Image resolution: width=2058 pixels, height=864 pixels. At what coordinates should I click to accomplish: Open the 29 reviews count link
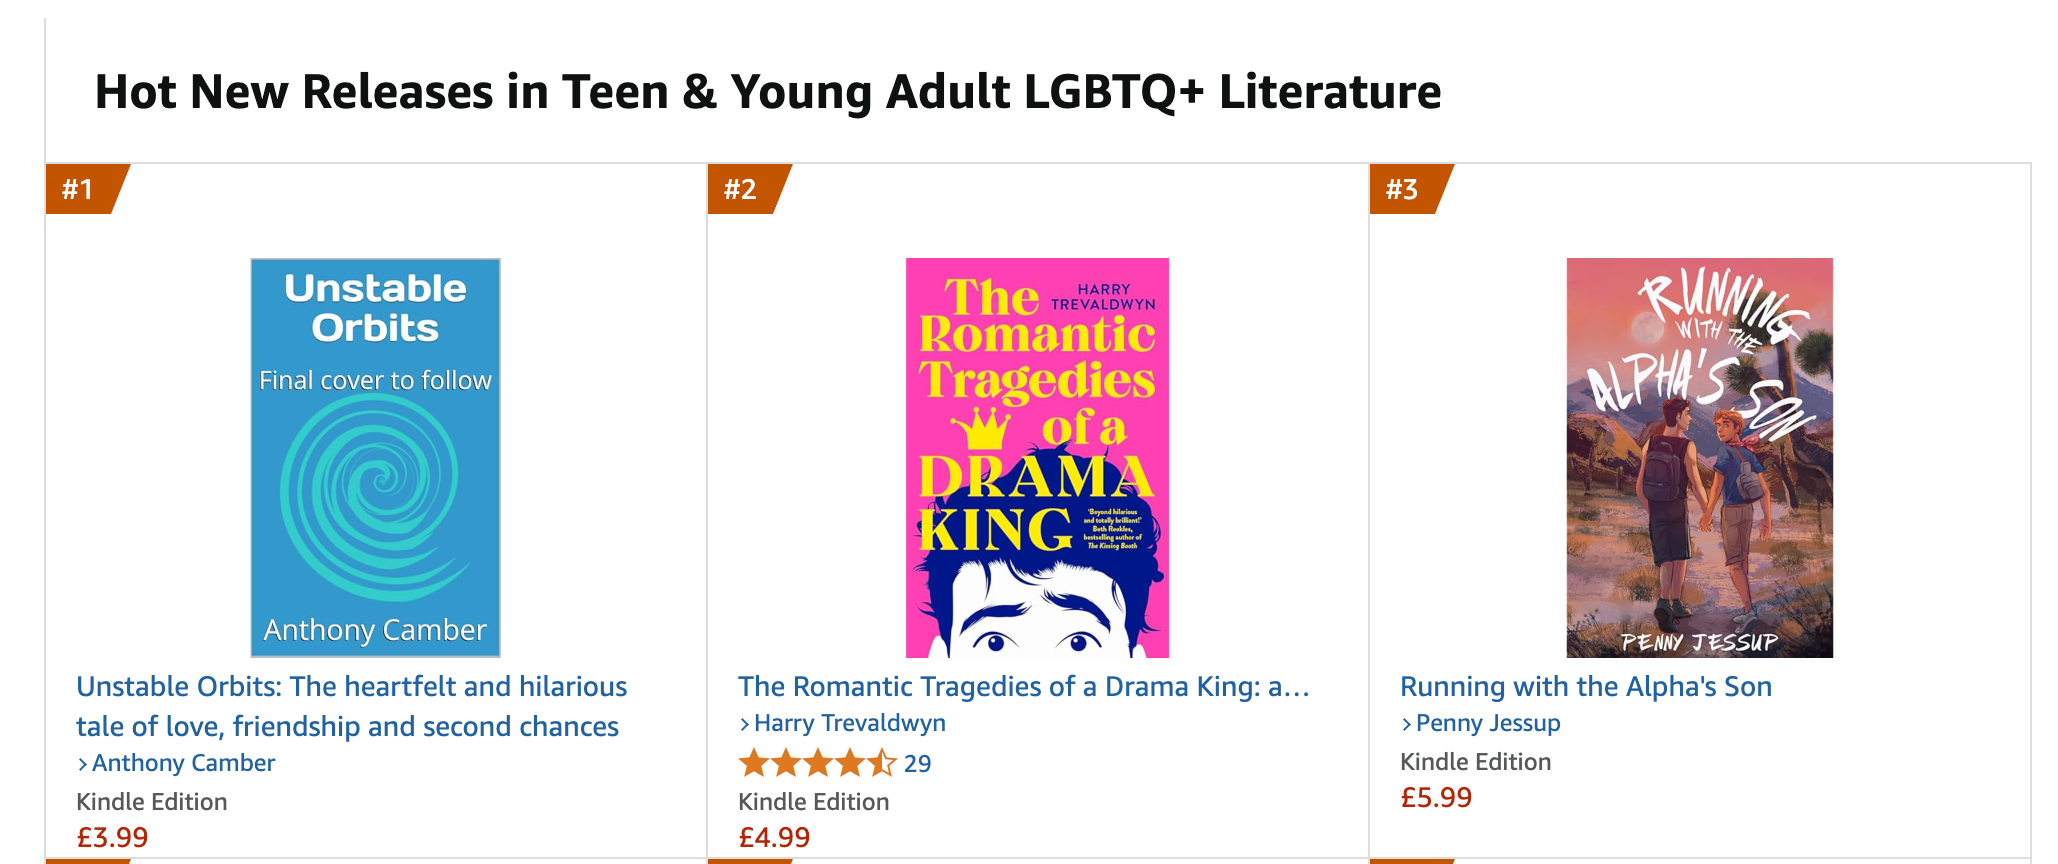(x=917, y=764)
